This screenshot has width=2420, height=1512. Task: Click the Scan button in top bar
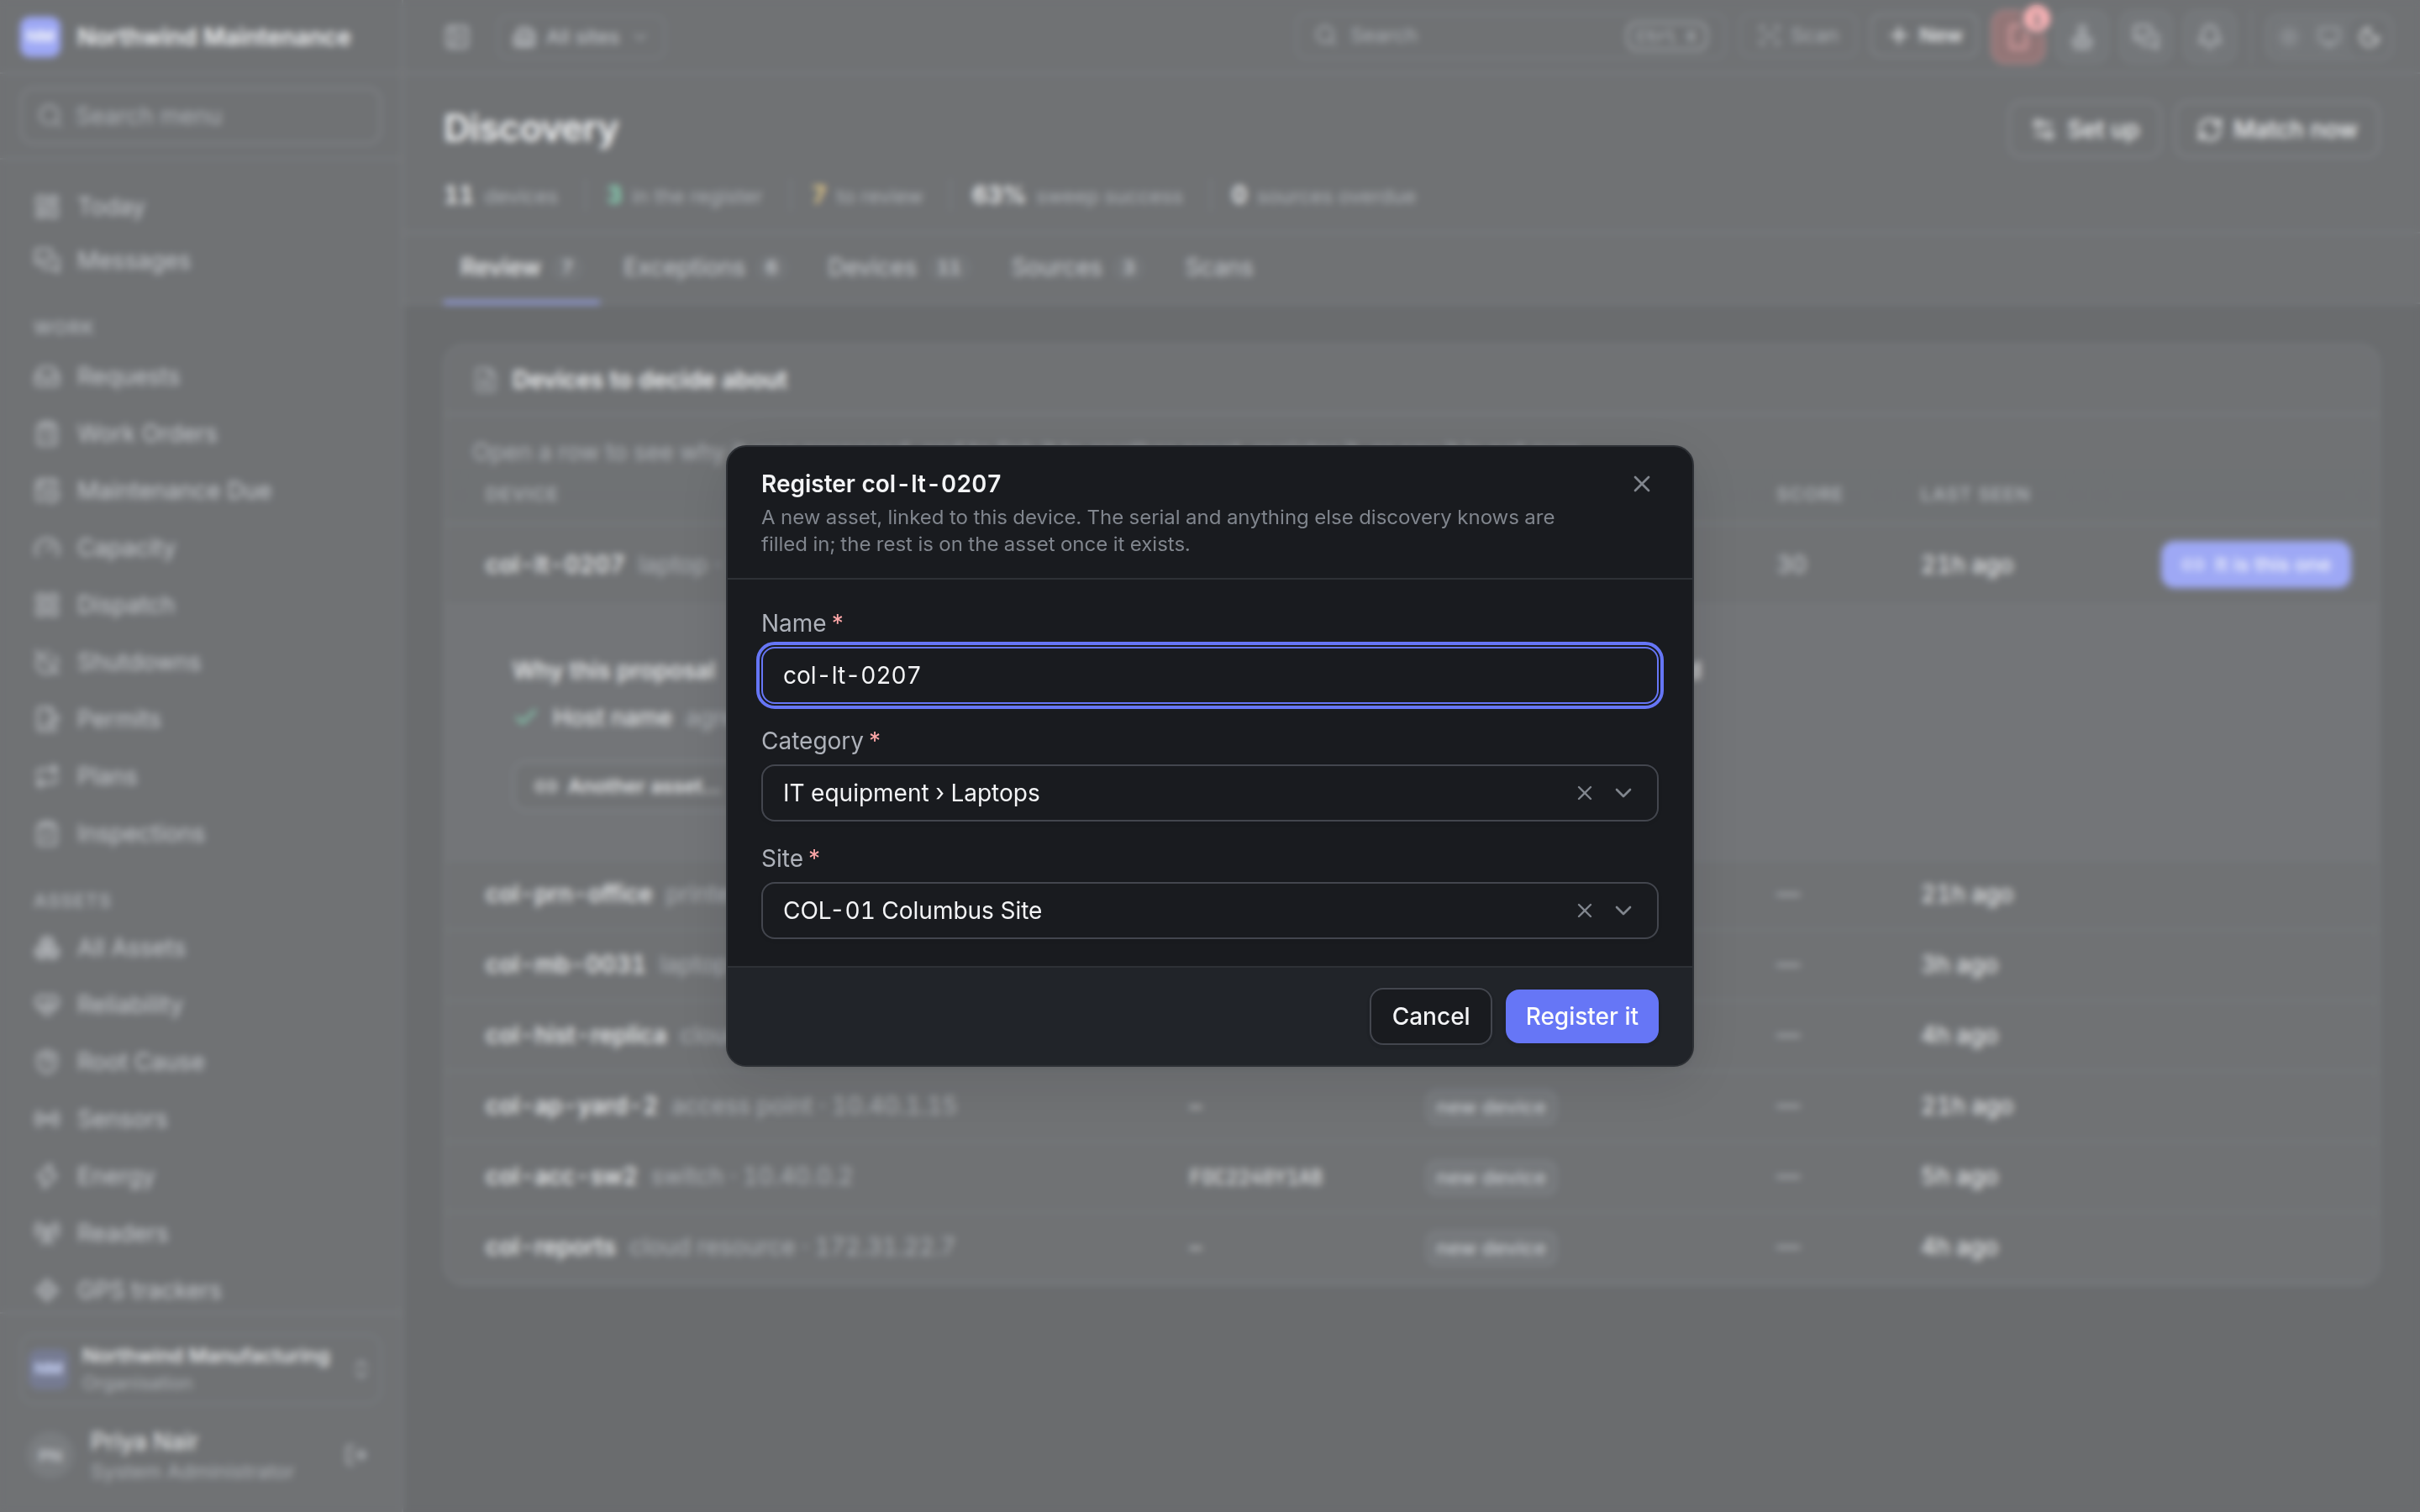1798,37
